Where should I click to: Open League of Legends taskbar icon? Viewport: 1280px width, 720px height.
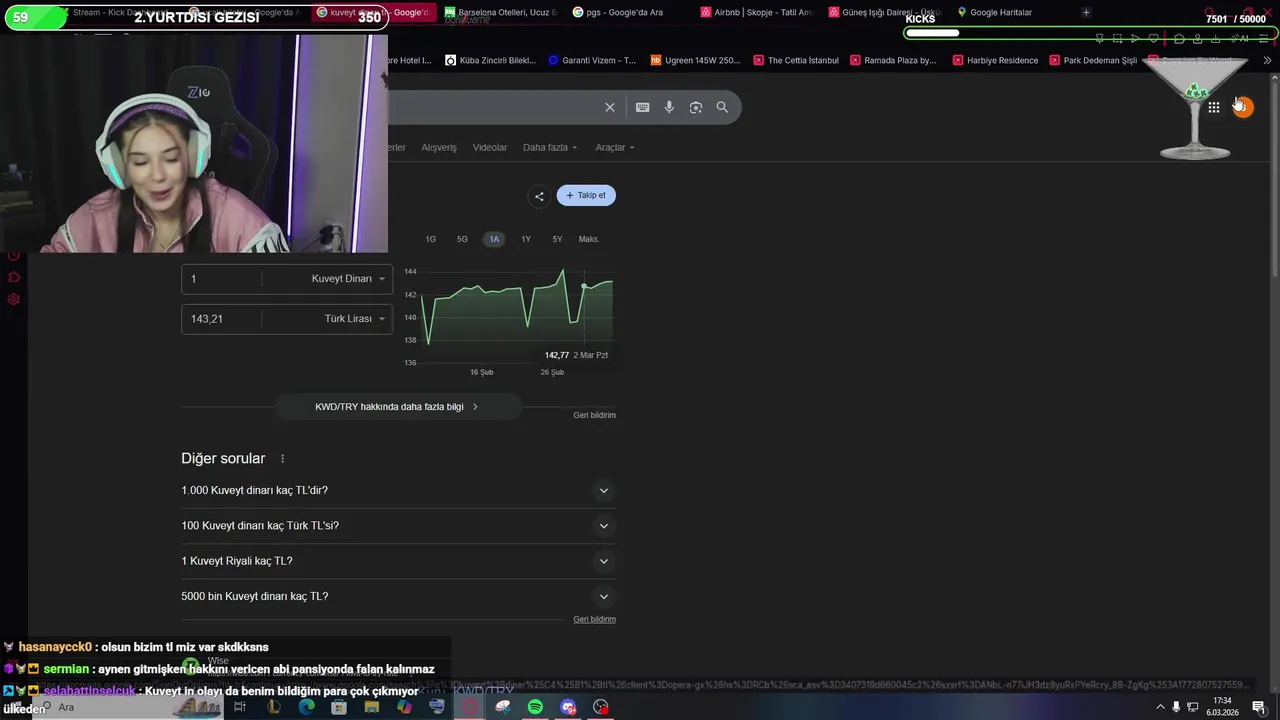point(273,707)
